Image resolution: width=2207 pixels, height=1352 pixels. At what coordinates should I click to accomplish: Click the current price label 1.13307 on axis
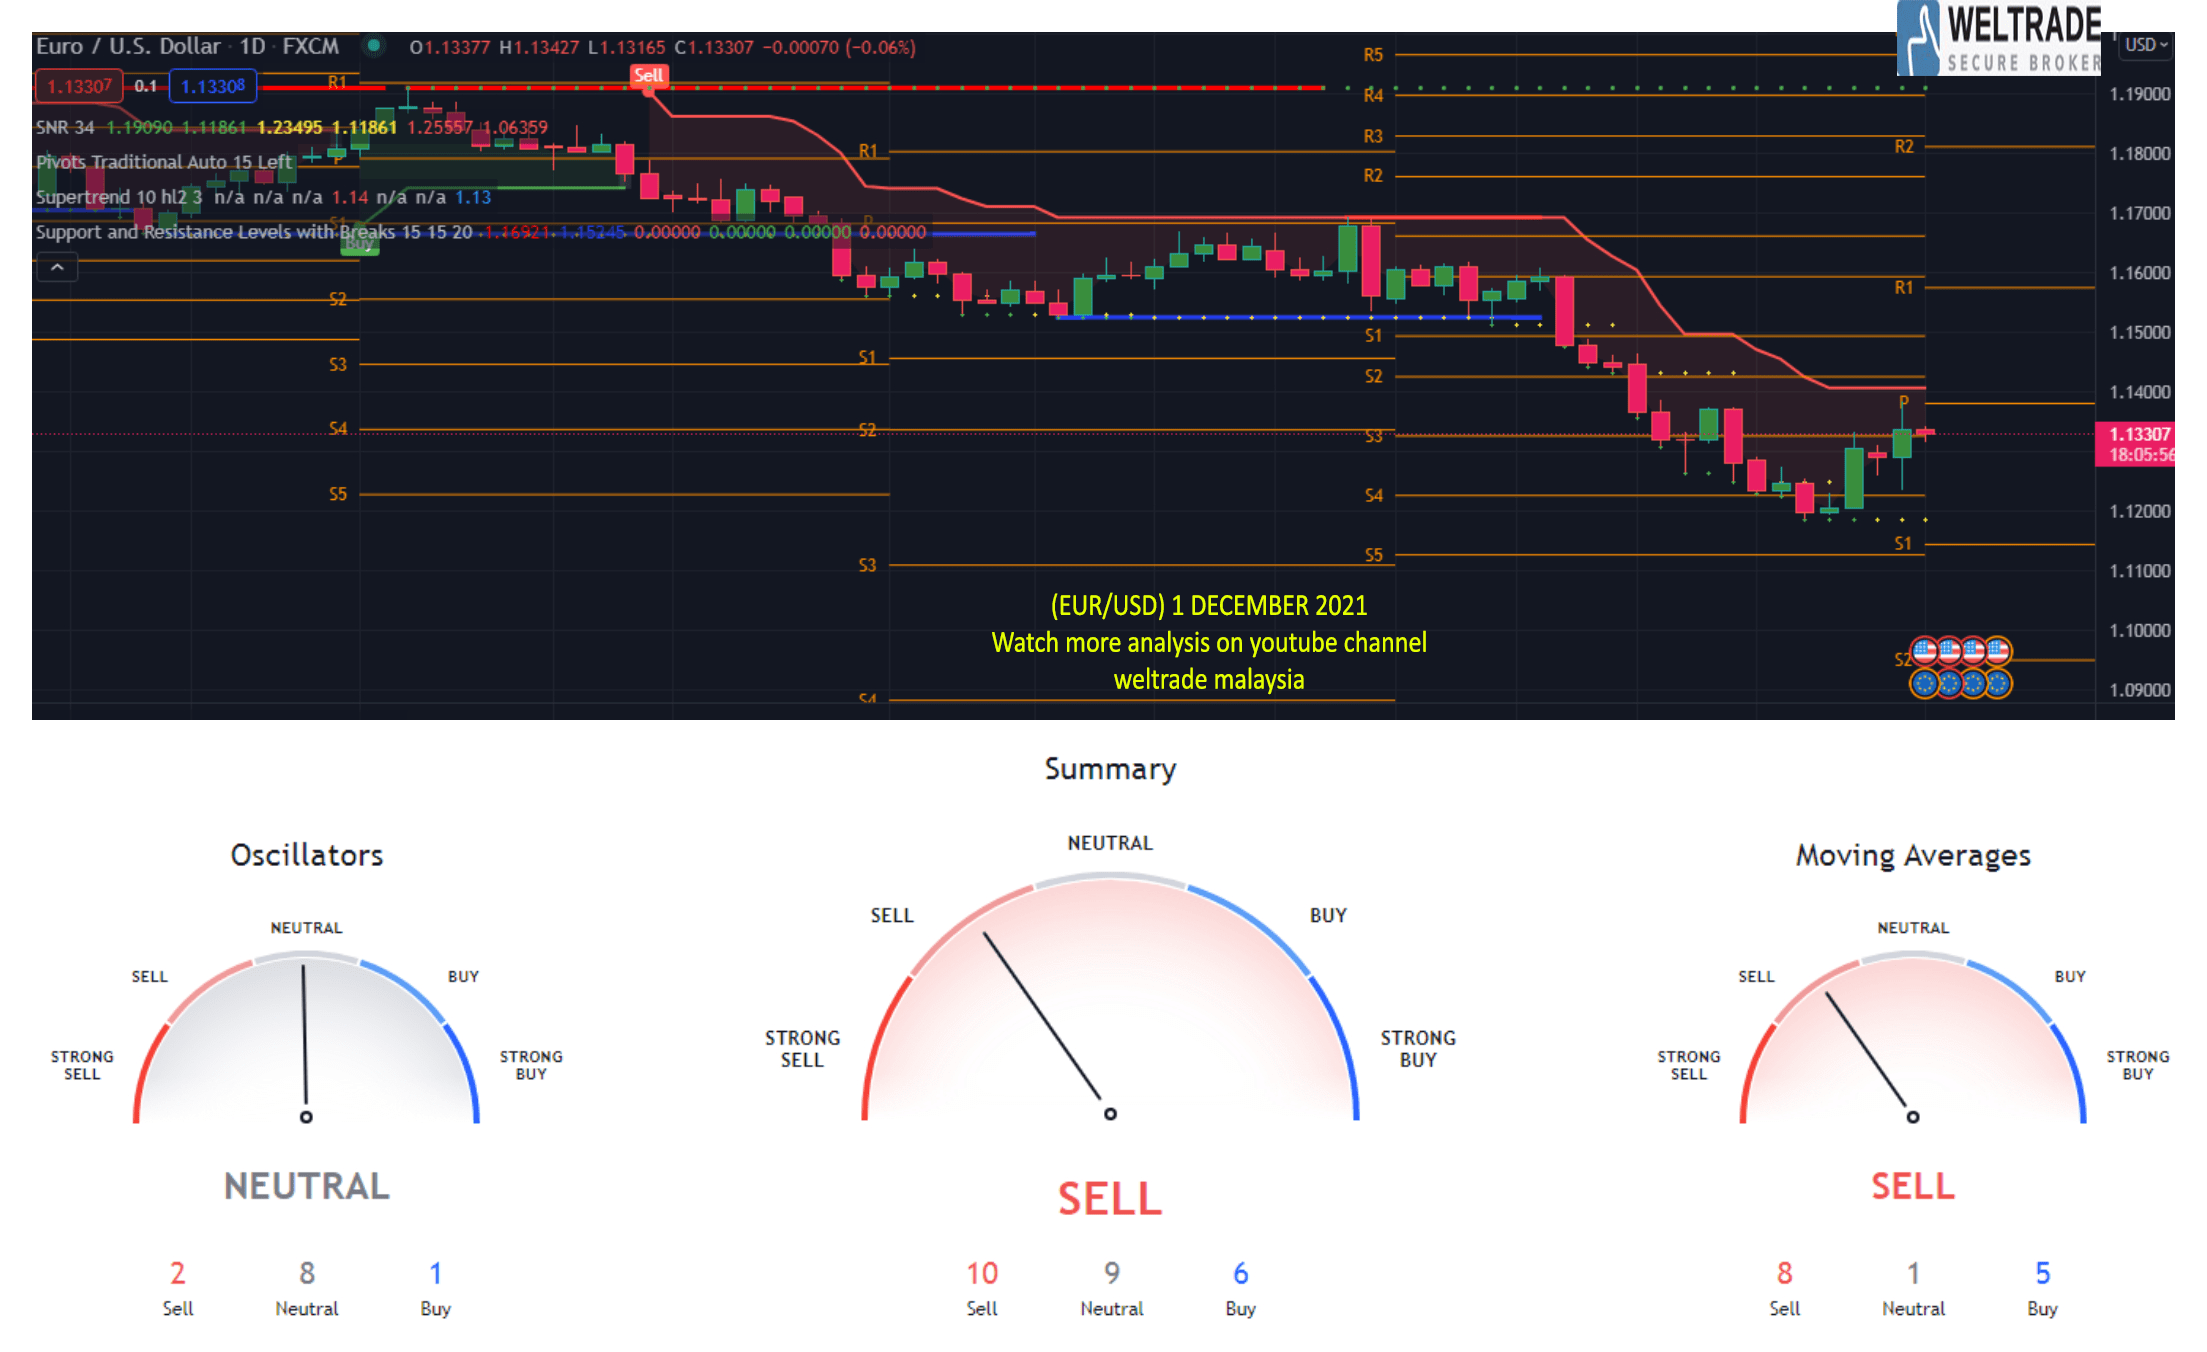pyautogui.click(x=2138, y=434)
